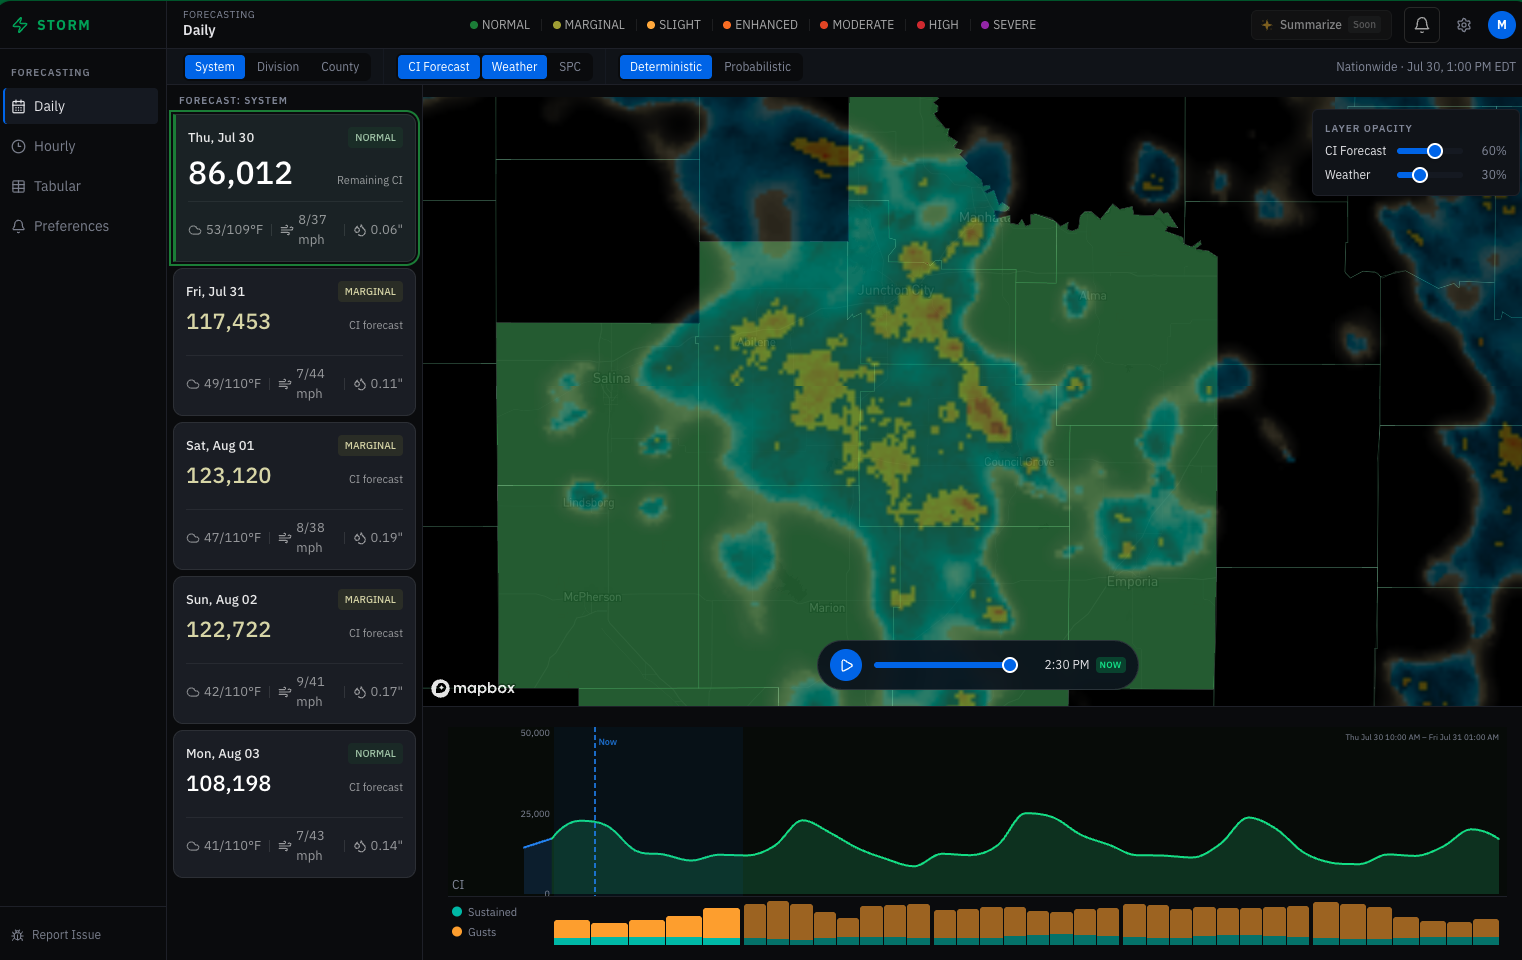1522x960 pixels.
Task: Click the mapbox logo
Action: pyautogui.click(x=473, y=688)
